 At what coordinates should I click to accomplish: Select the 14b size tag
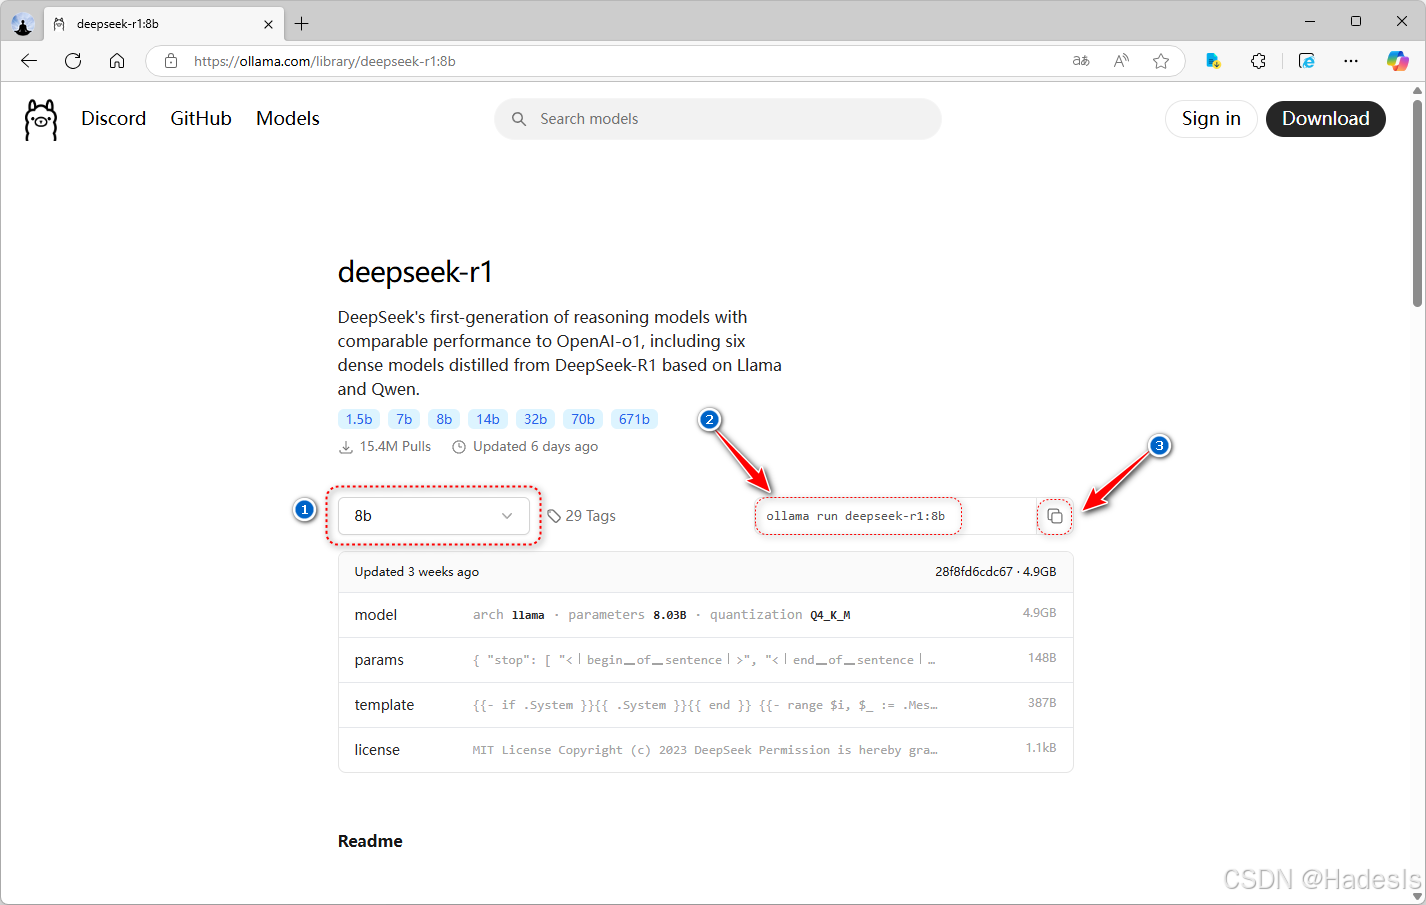[488, 419]
